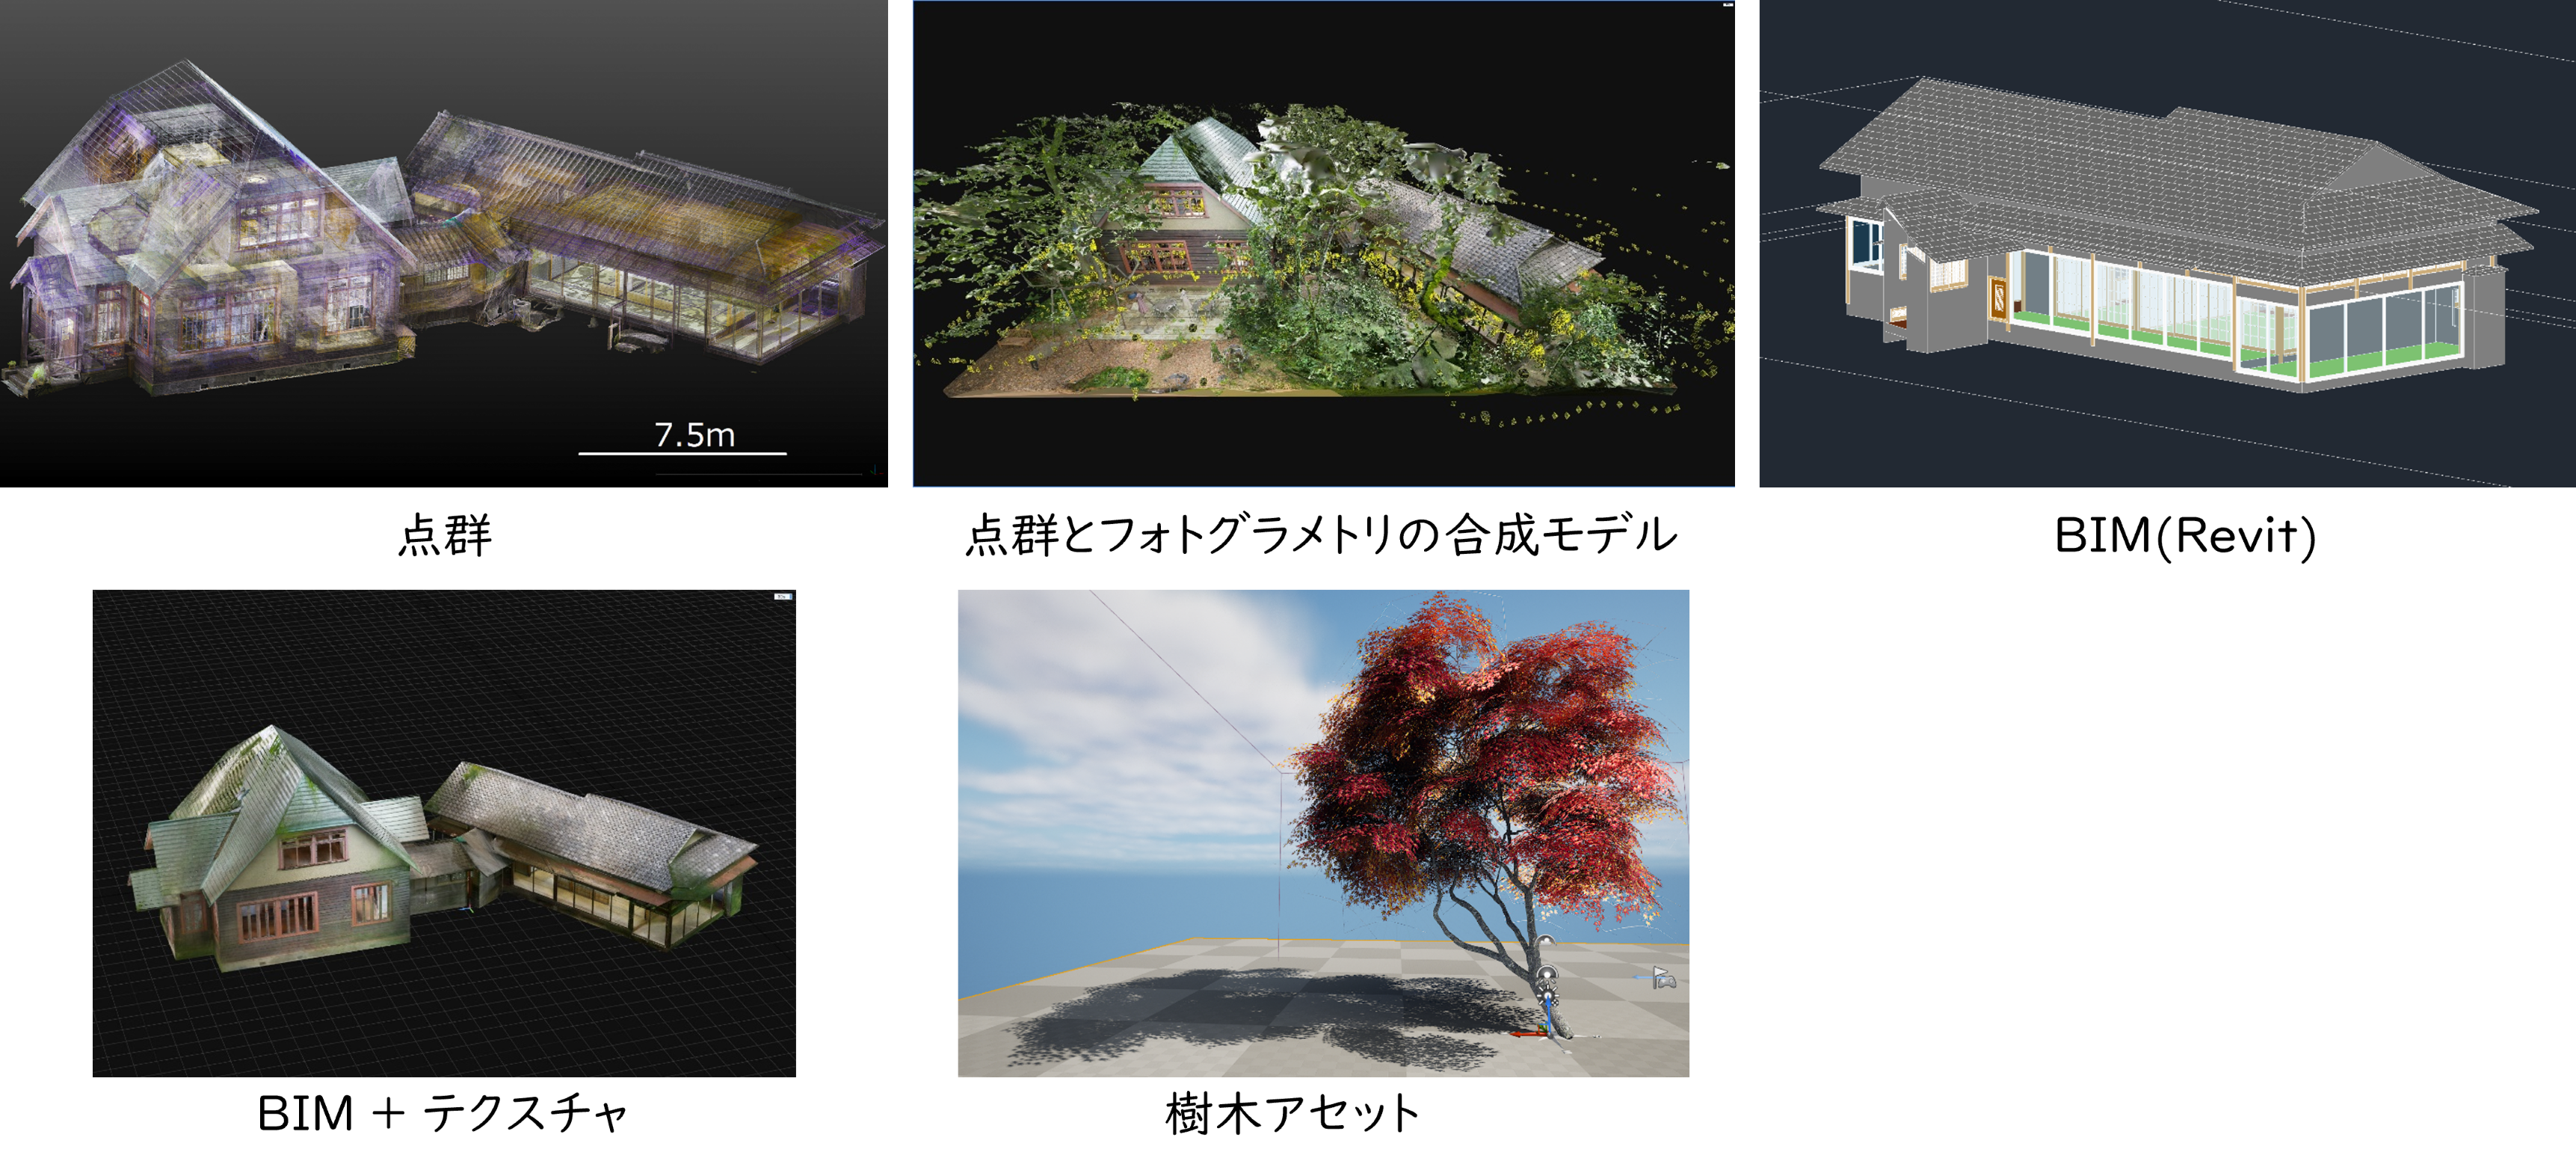Click the green-red plane handle on gizmo
Image resolution: width=2576 pixels, height=1176 pixels.
click(1542, 1028)
